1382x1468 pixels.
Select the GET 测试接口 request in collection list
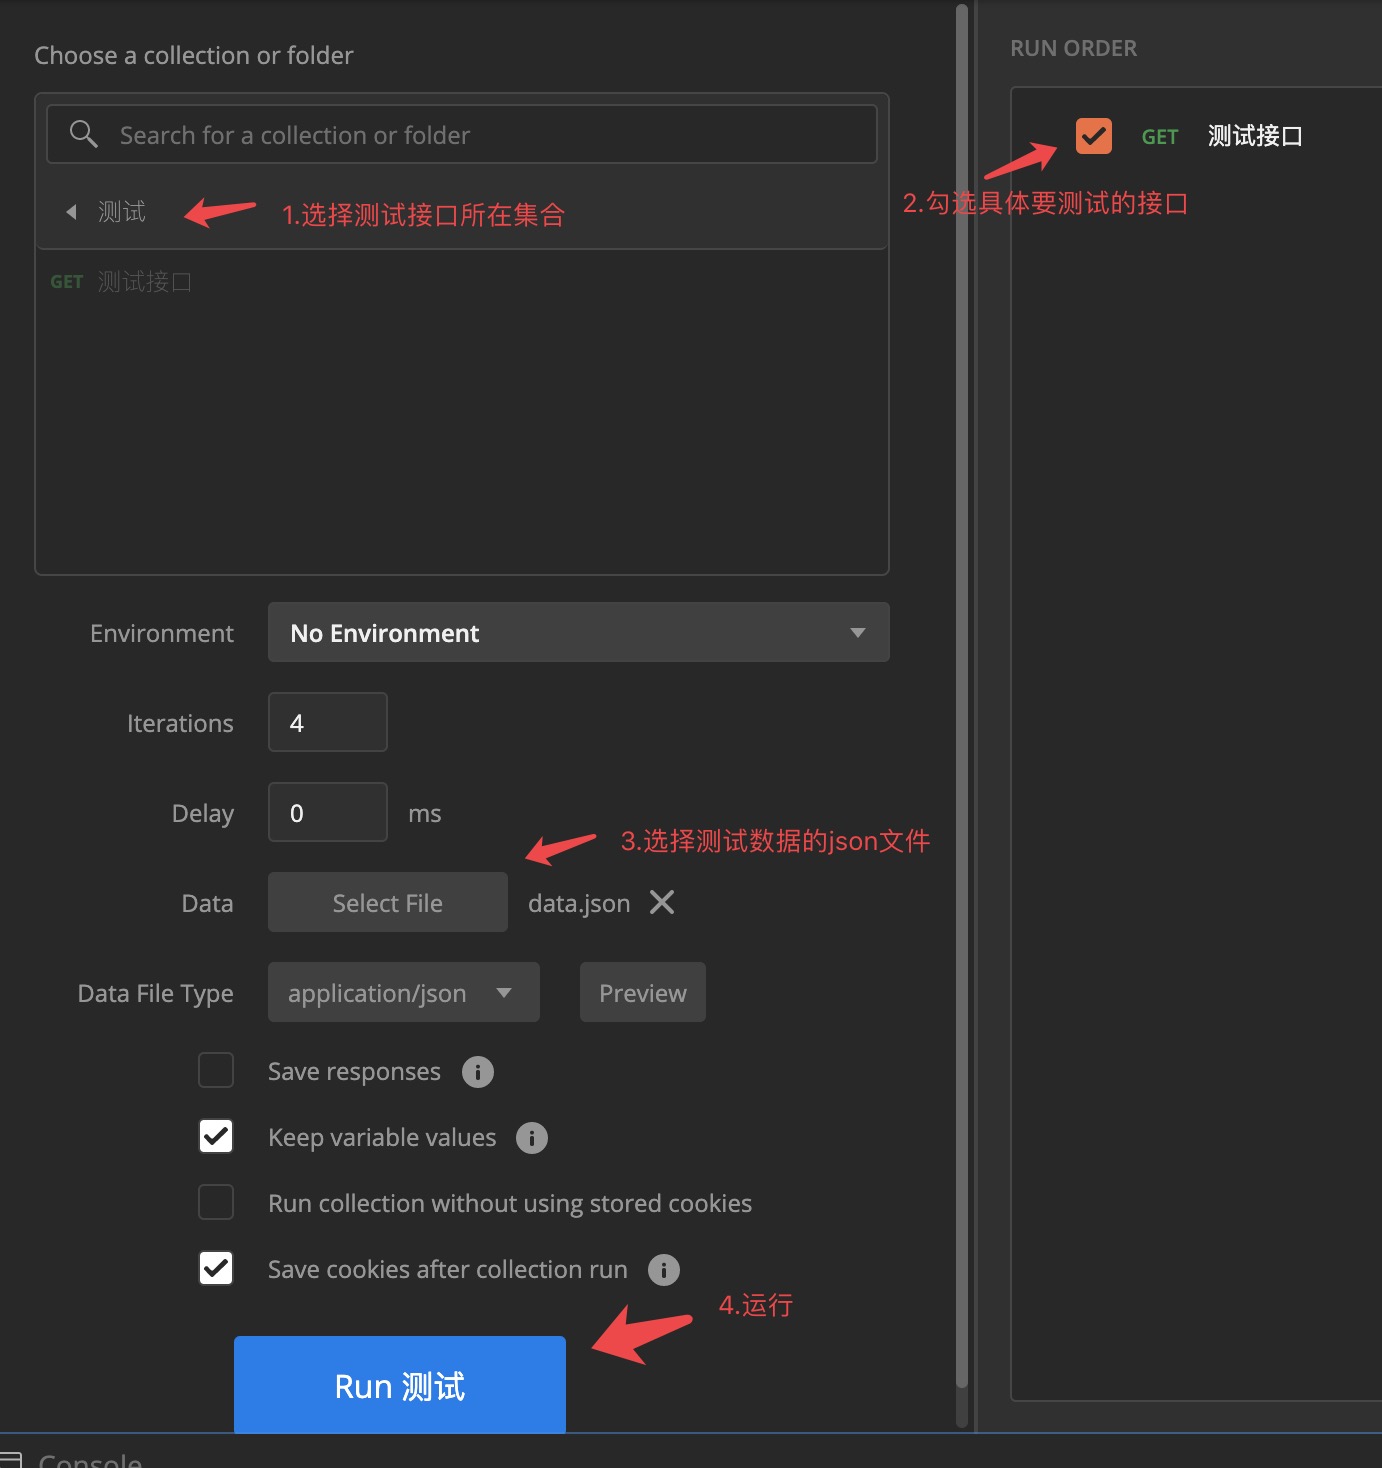(121, 282)
